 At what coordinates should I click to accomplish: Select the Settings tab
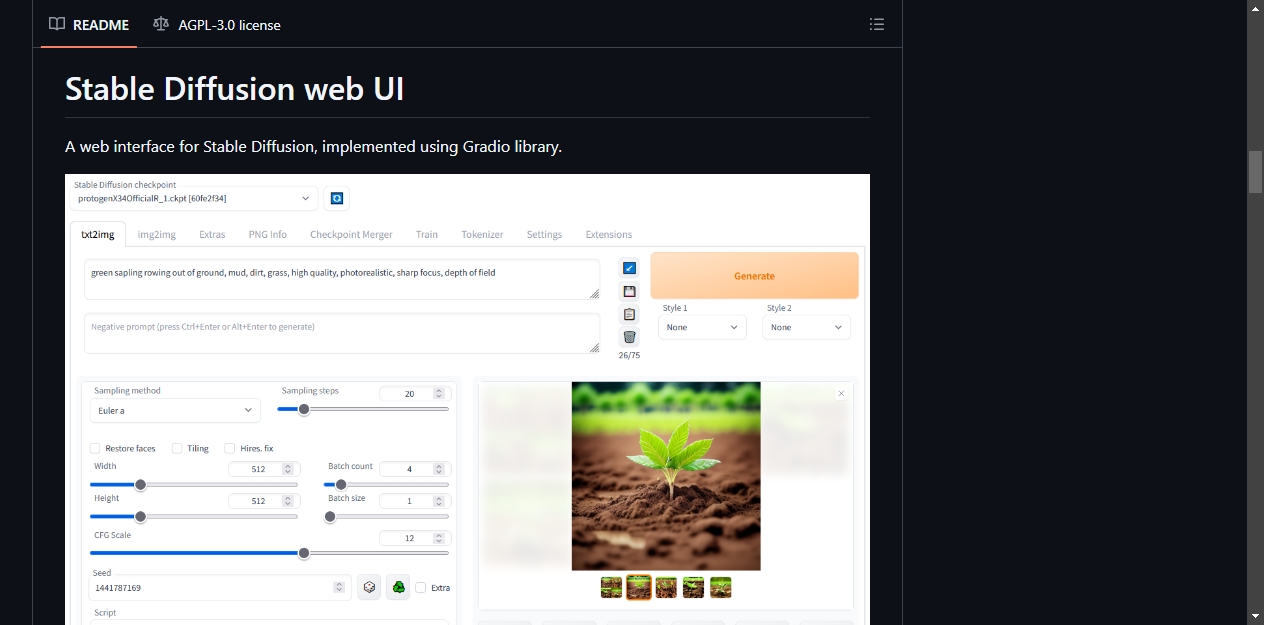click(x=544, y=234)
